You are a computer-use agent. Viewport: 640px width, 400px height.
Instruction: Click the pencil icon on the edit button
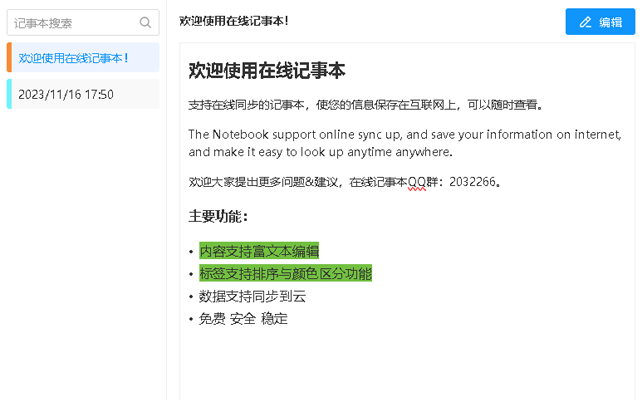[x=586, y=22]
